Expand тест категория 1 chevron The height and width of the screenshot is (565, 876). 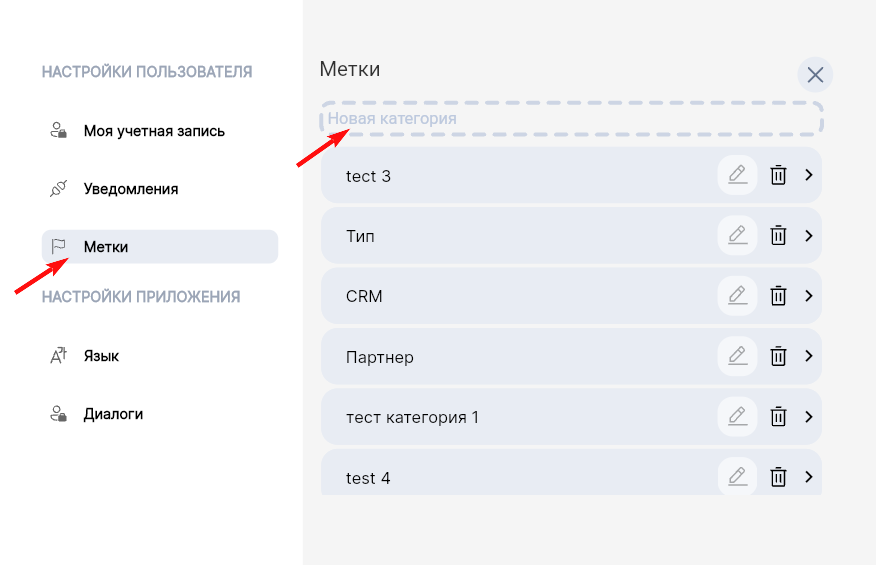[x=808, y=416]
